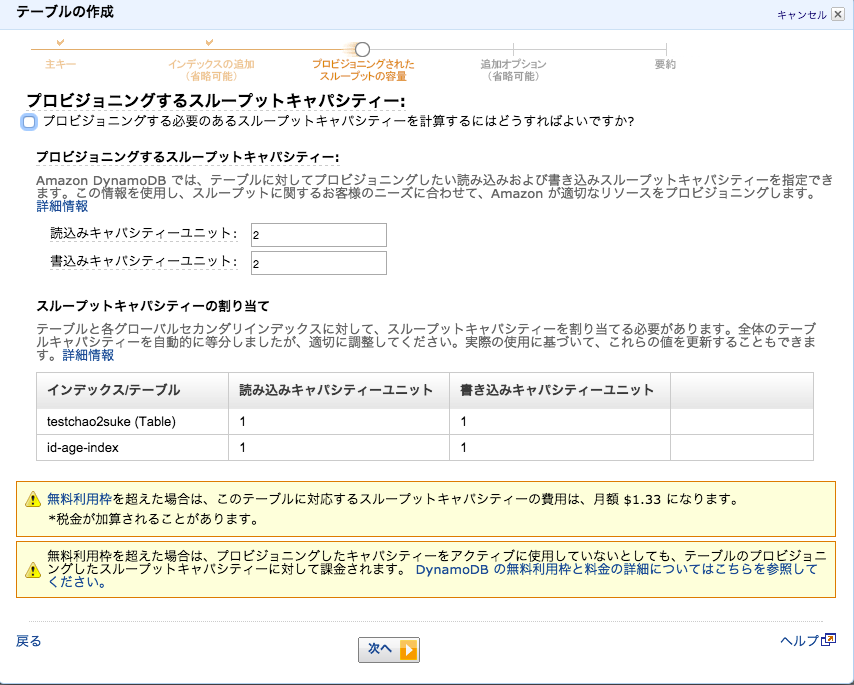
Task: Click the 読込みキャパシティーユニット input field
Action: point(319,235)
